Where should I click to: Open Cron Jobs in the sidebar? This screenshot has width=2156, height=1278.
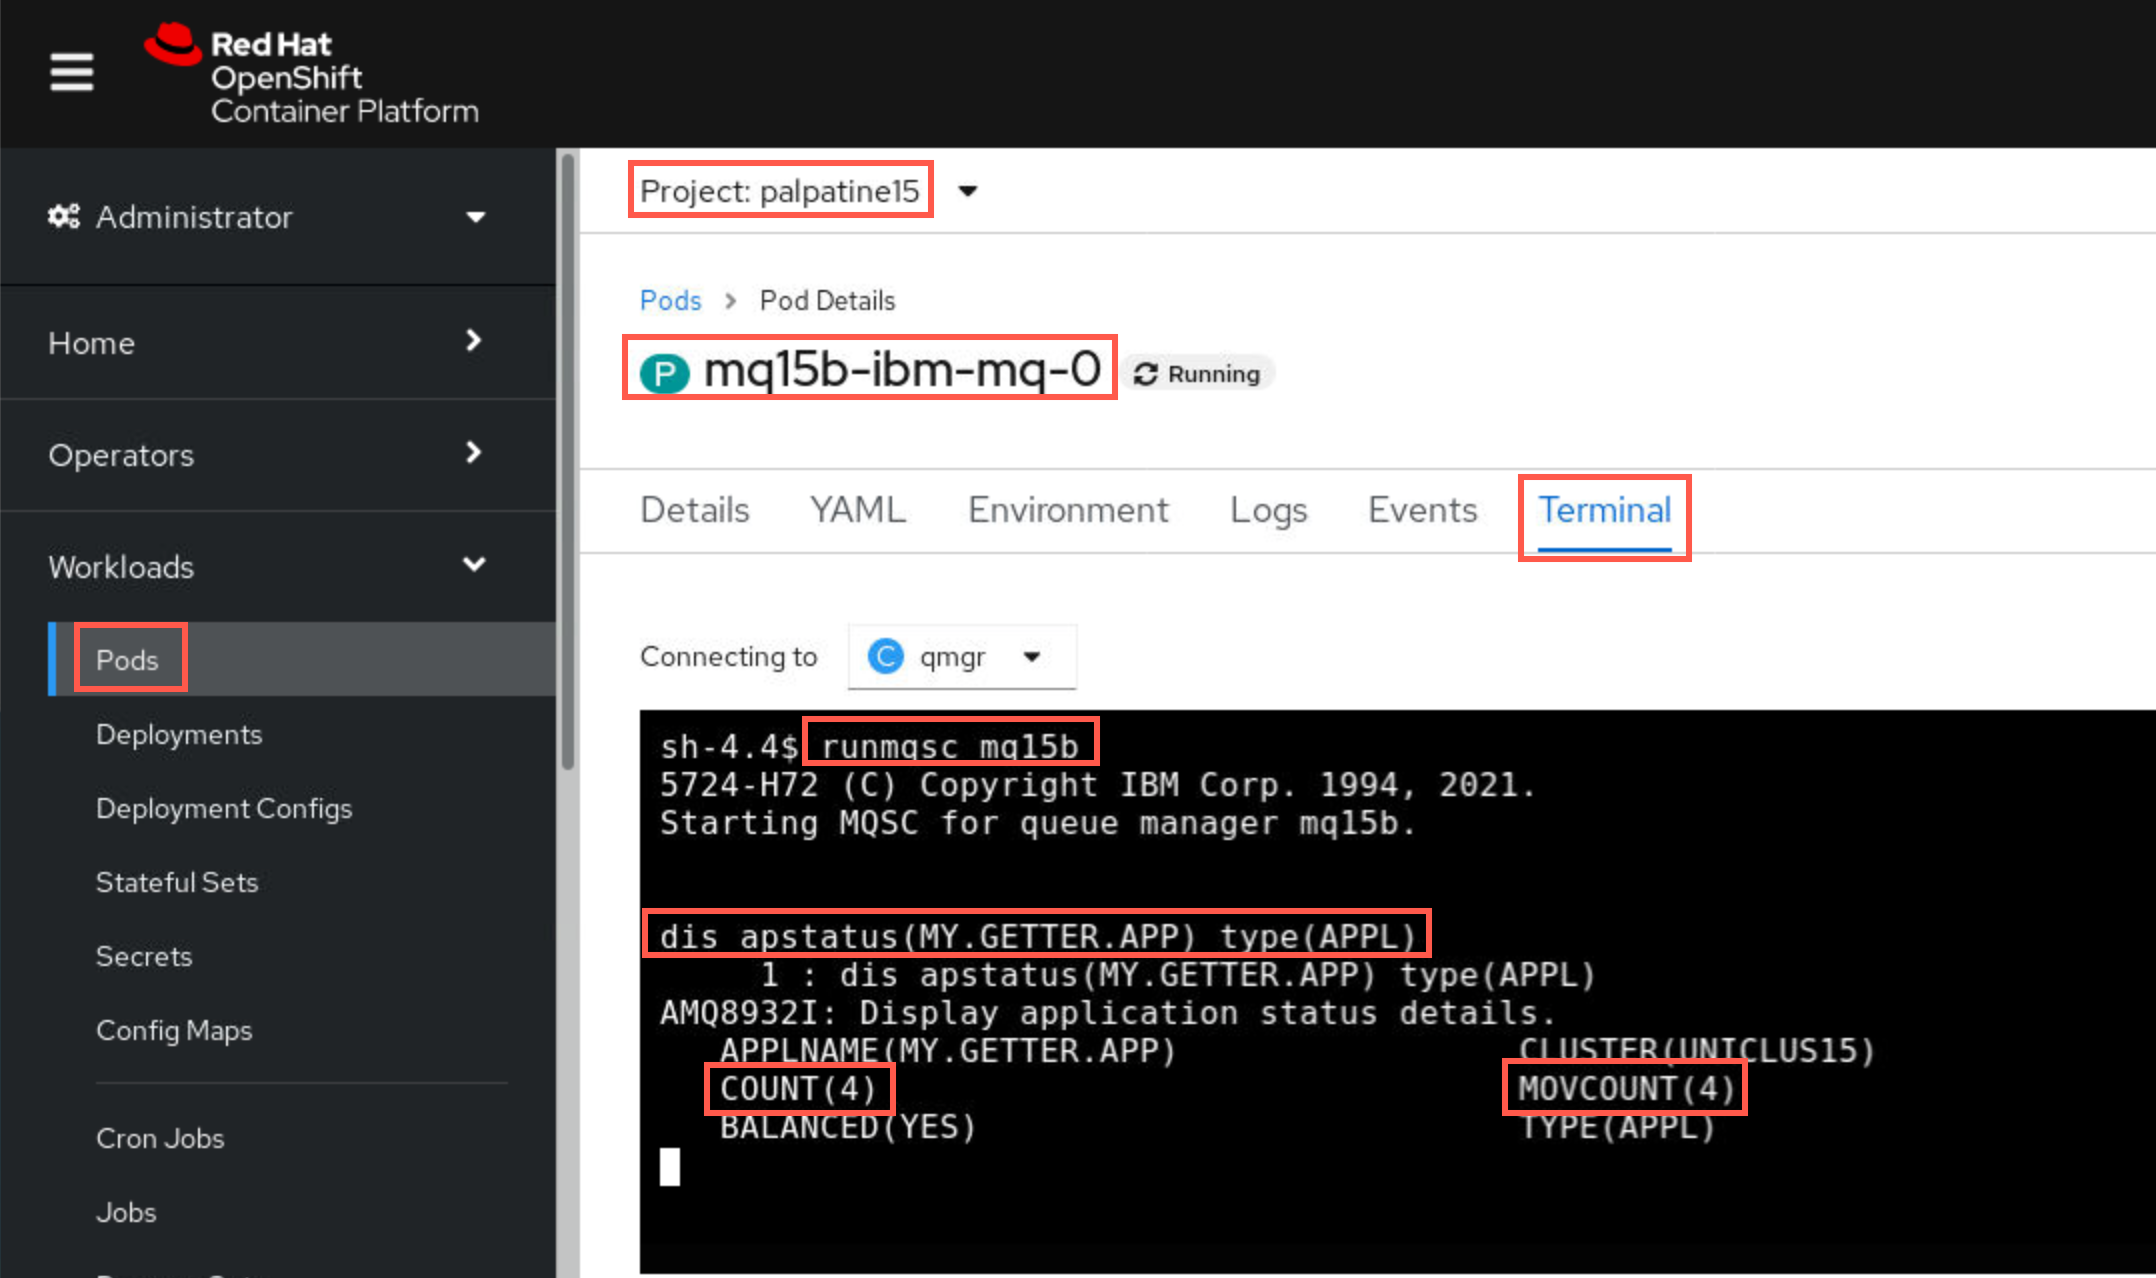pyautogui.click(x=160, y=1138)
